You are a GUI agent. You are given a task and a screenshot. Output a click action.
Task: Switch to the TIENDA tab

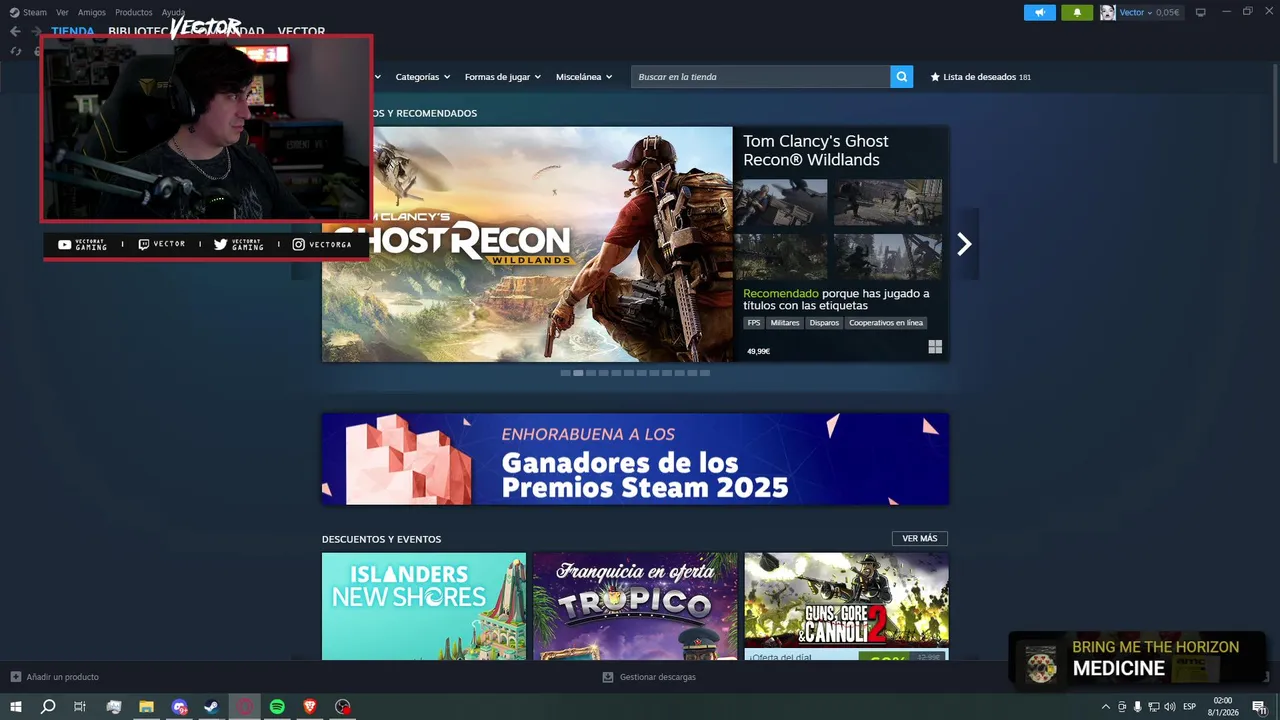pyautogui.click(x=73, y=31)
